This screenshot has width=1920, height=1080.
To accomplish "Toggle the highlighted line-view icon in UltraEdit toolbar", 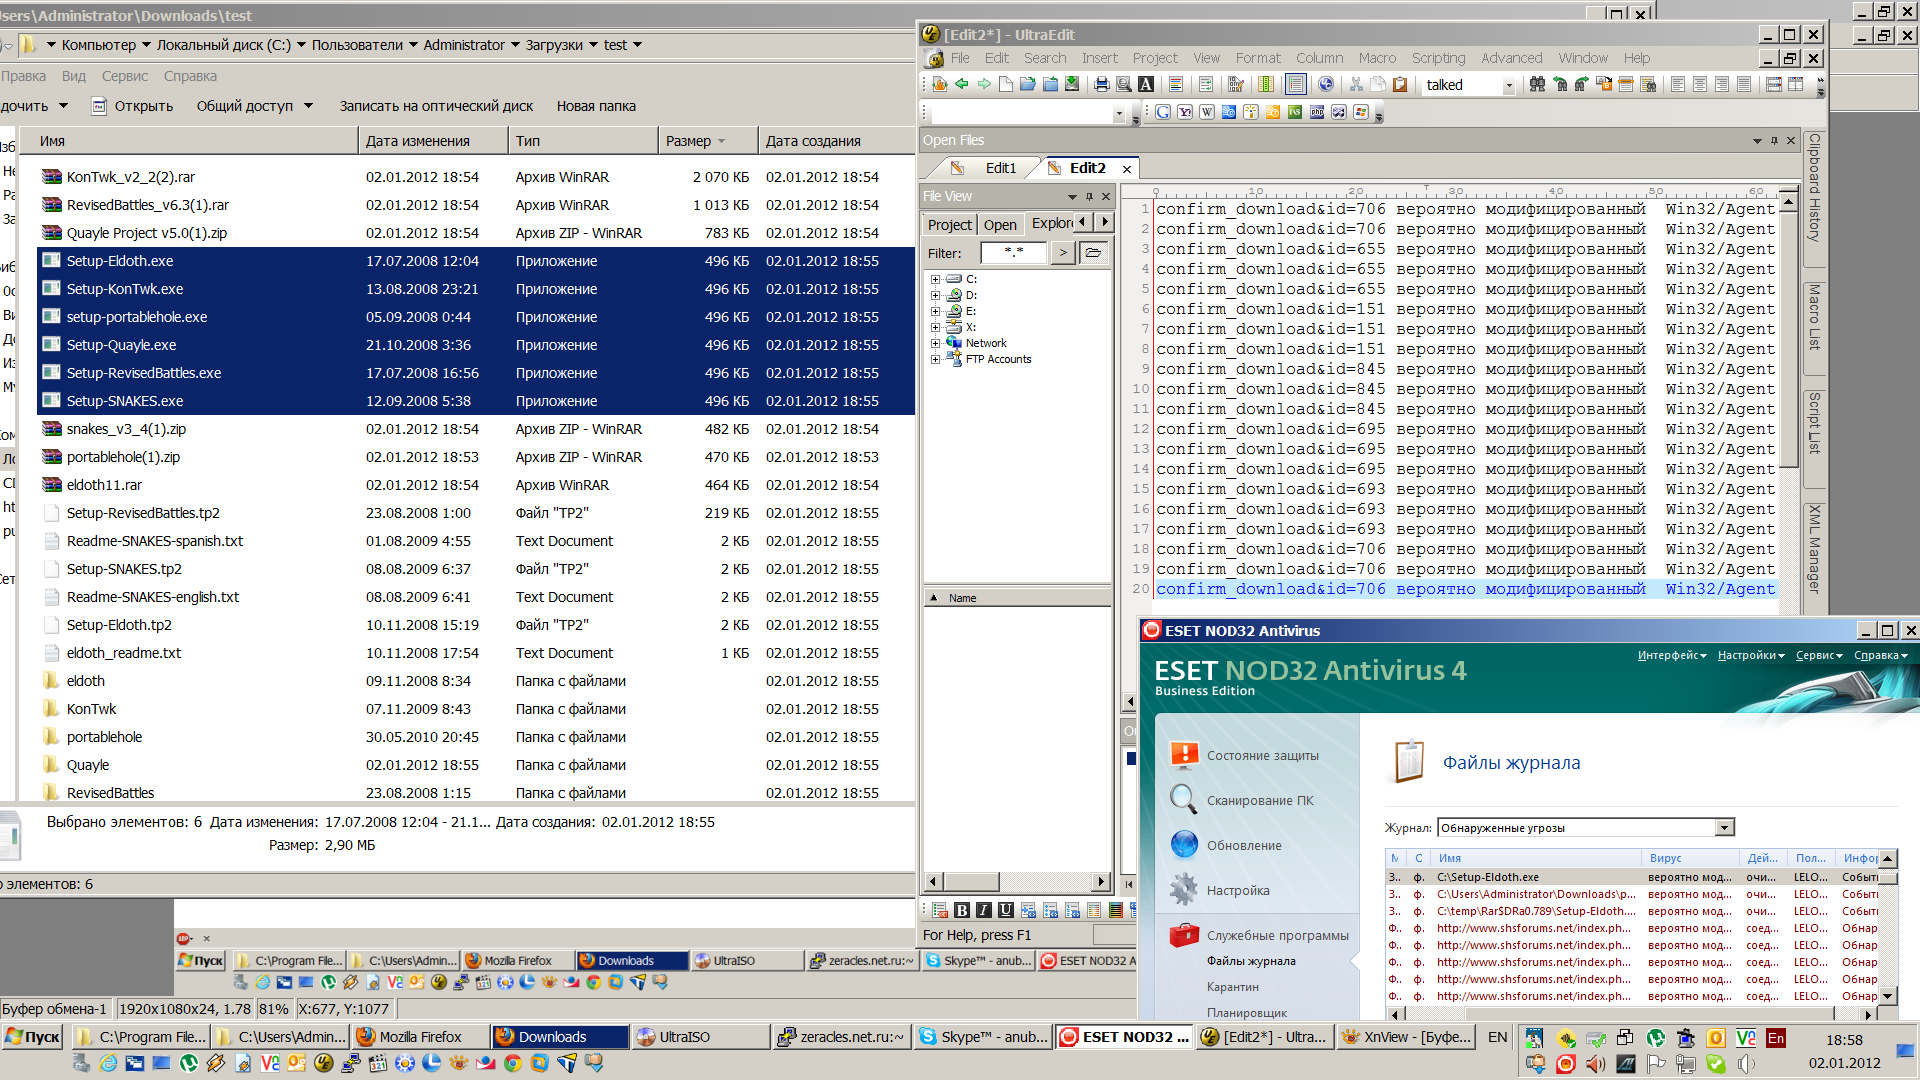I will (1296, 85).
